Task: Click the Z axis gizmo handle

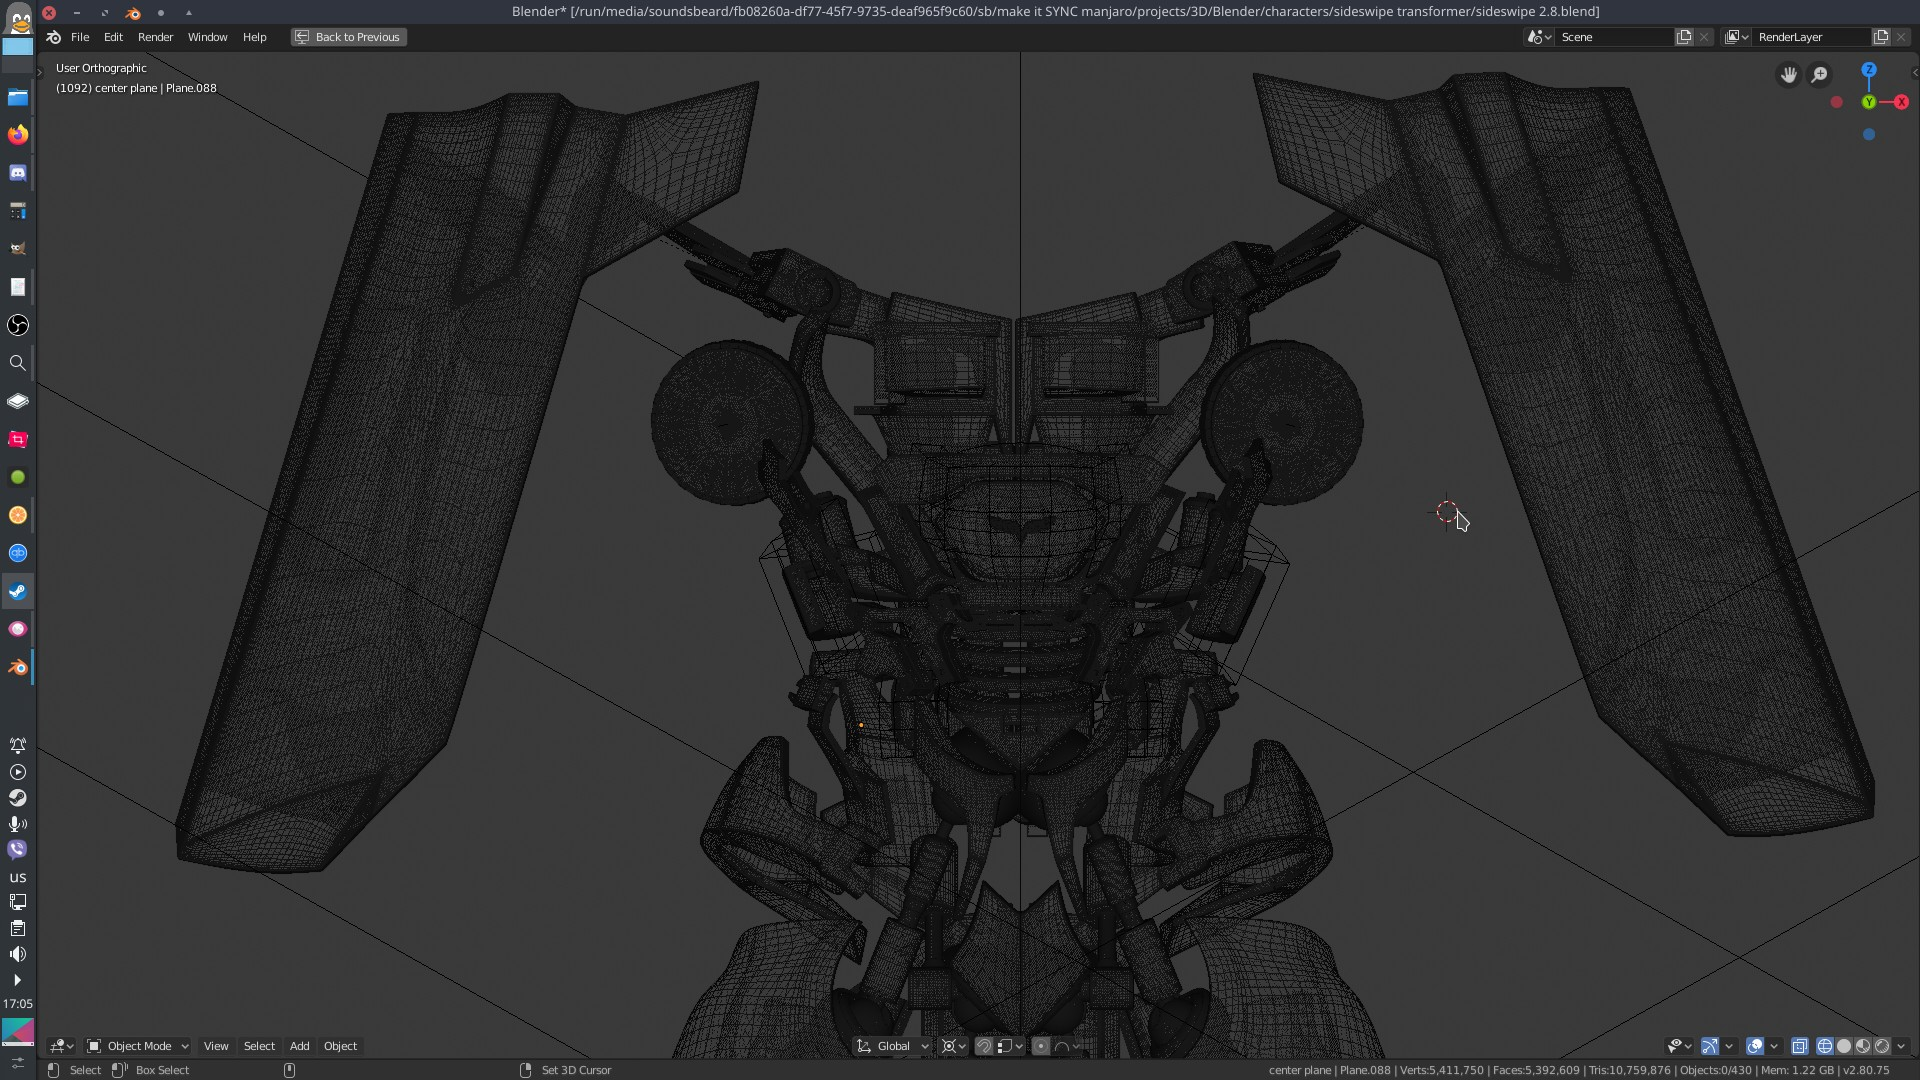Action: click(x=1869, y=70)
